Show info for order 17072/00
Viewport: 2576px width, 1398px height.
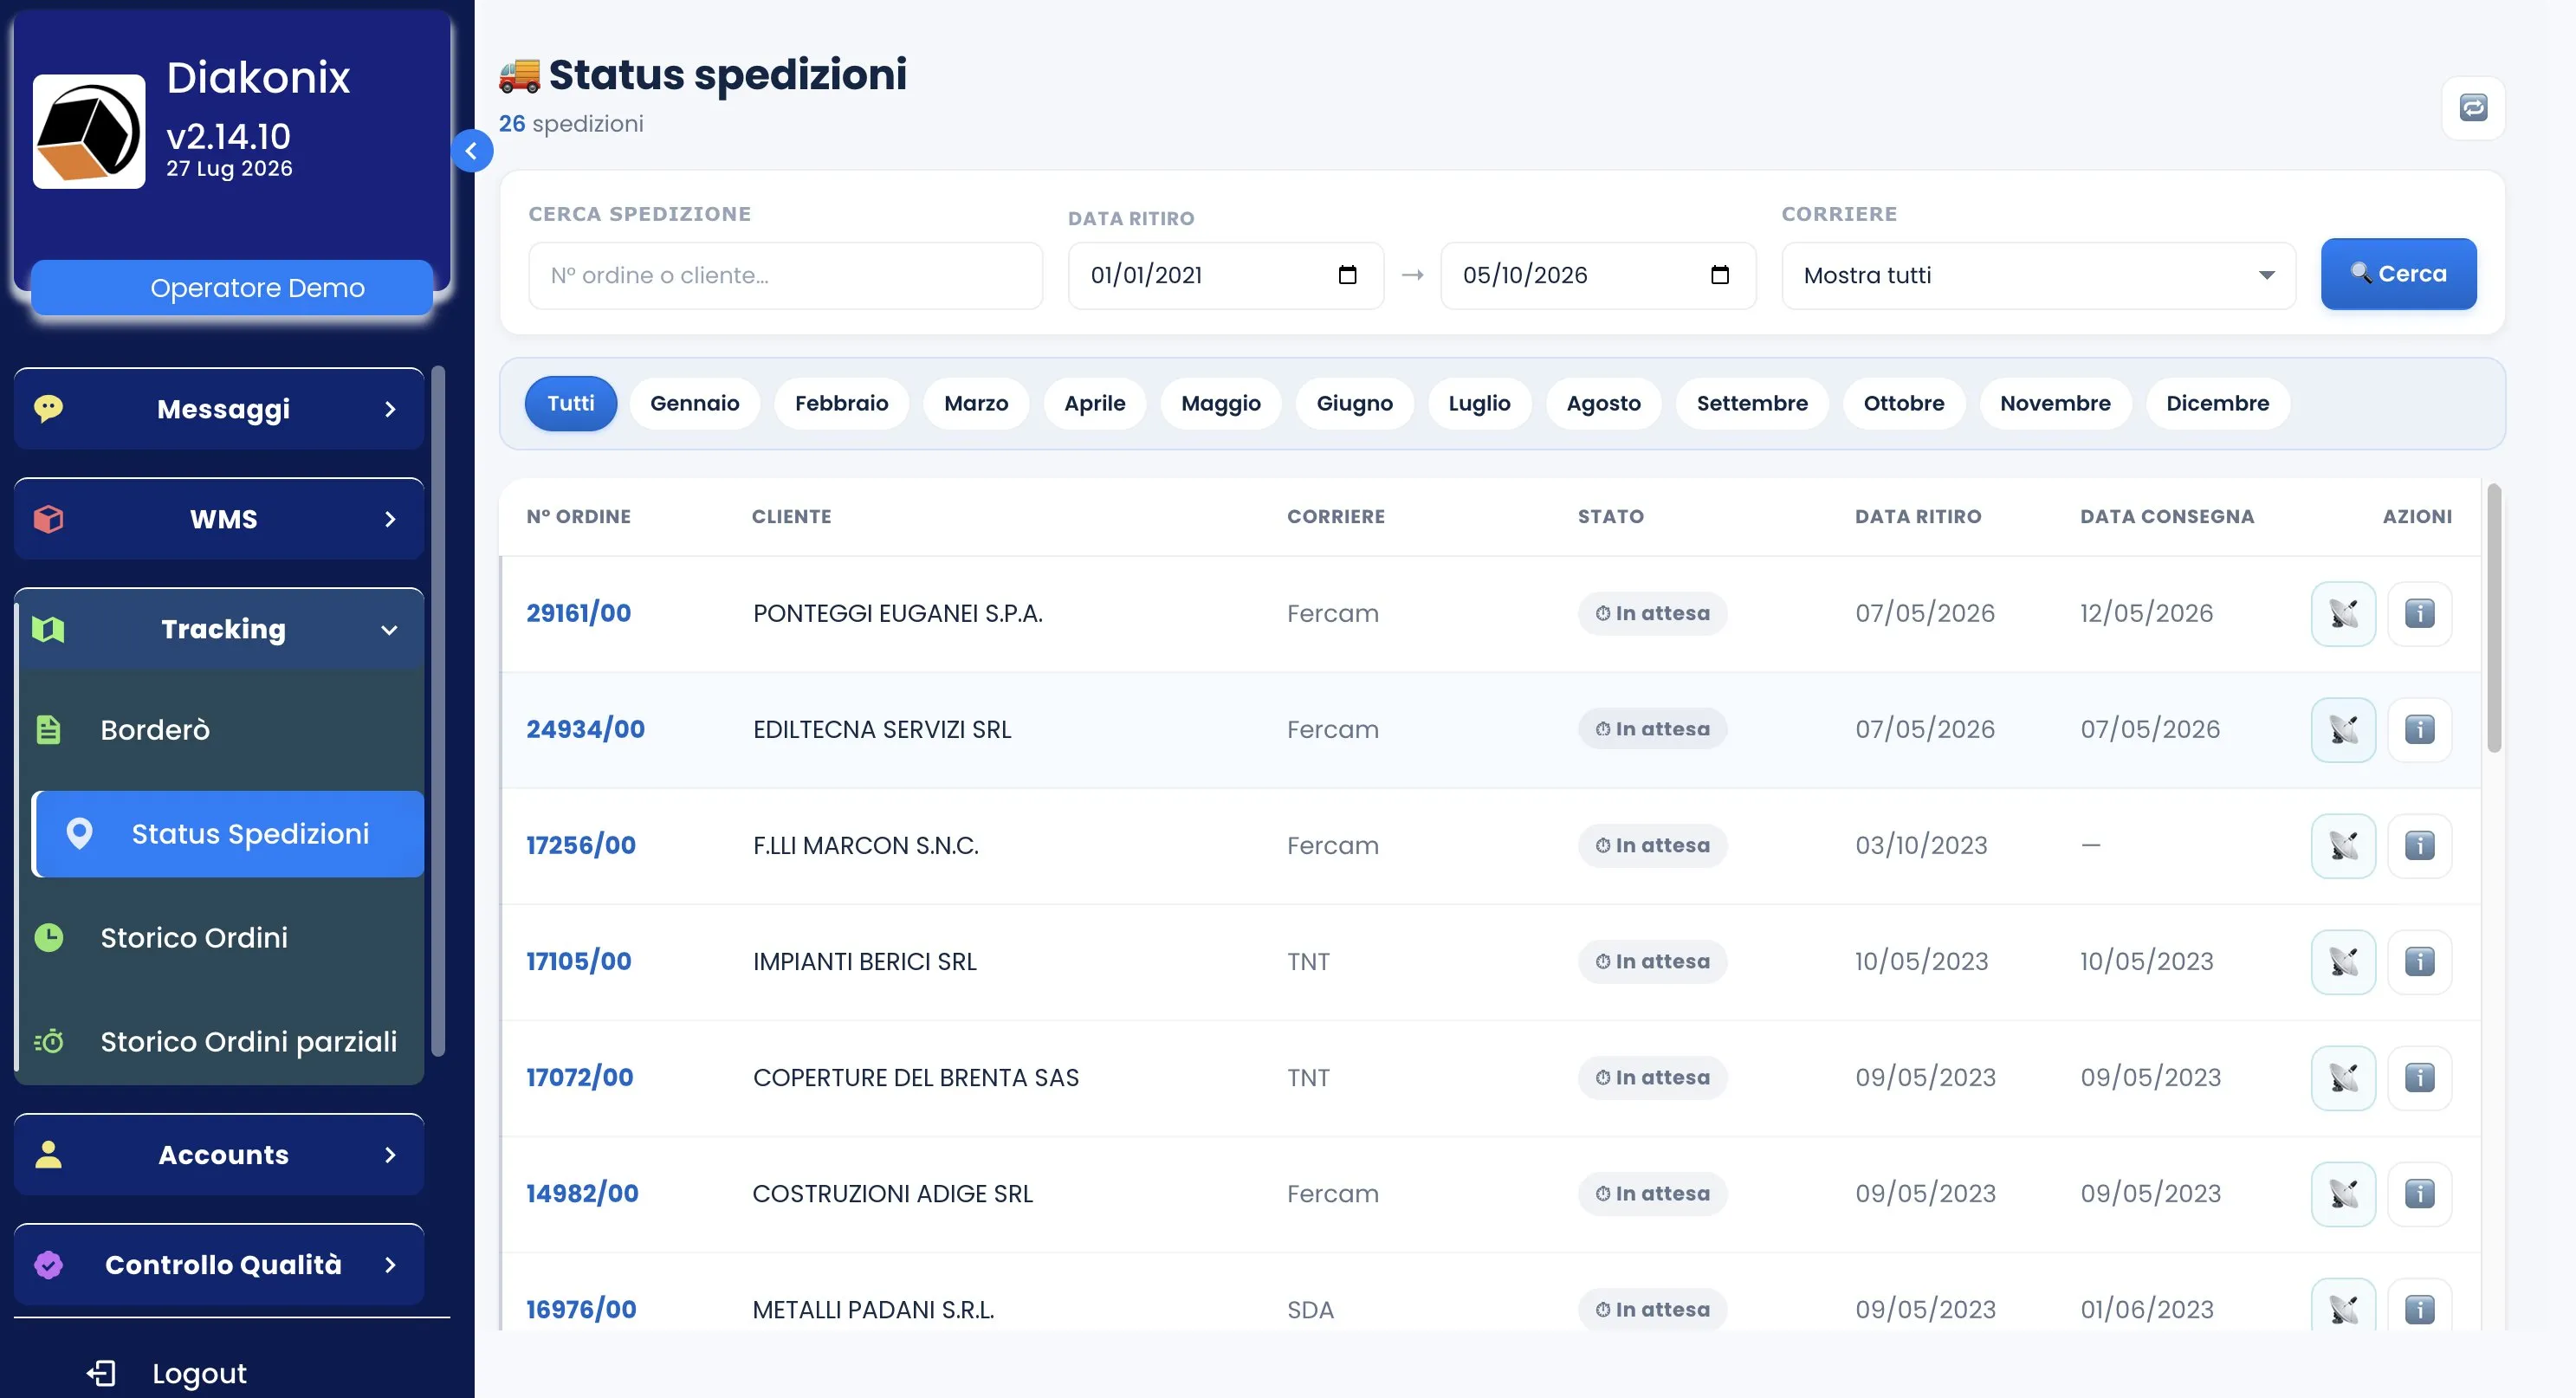2419,1077
